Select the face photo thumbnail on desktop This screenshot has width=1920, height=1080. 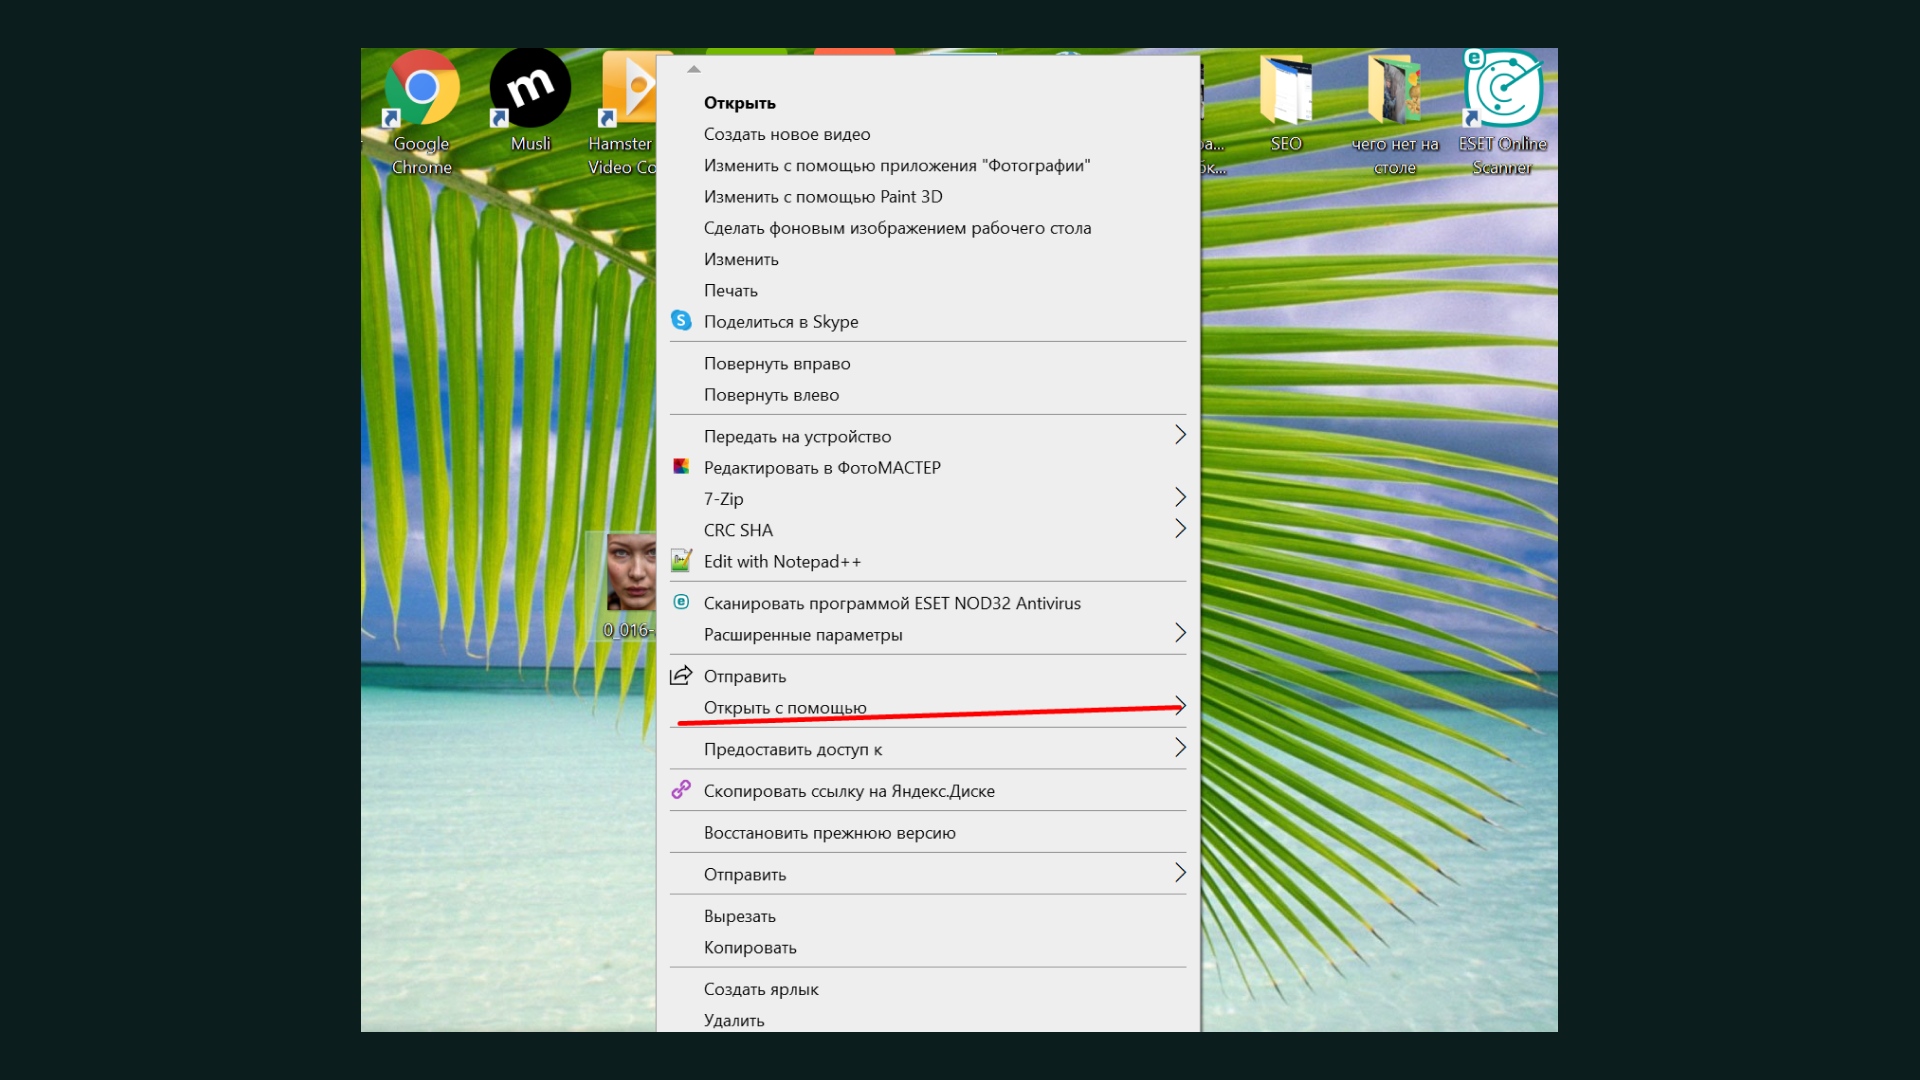[x=631, y=573]
